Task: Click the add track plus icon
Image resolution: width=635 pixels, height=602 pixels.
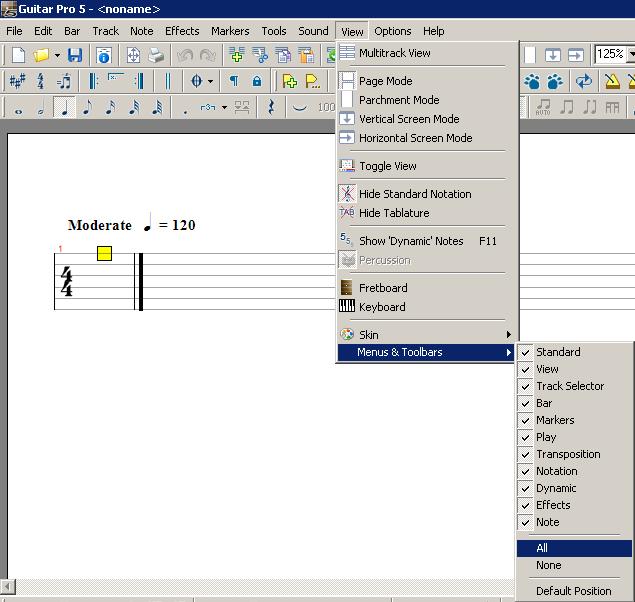Action: click(x=237, y=55)
